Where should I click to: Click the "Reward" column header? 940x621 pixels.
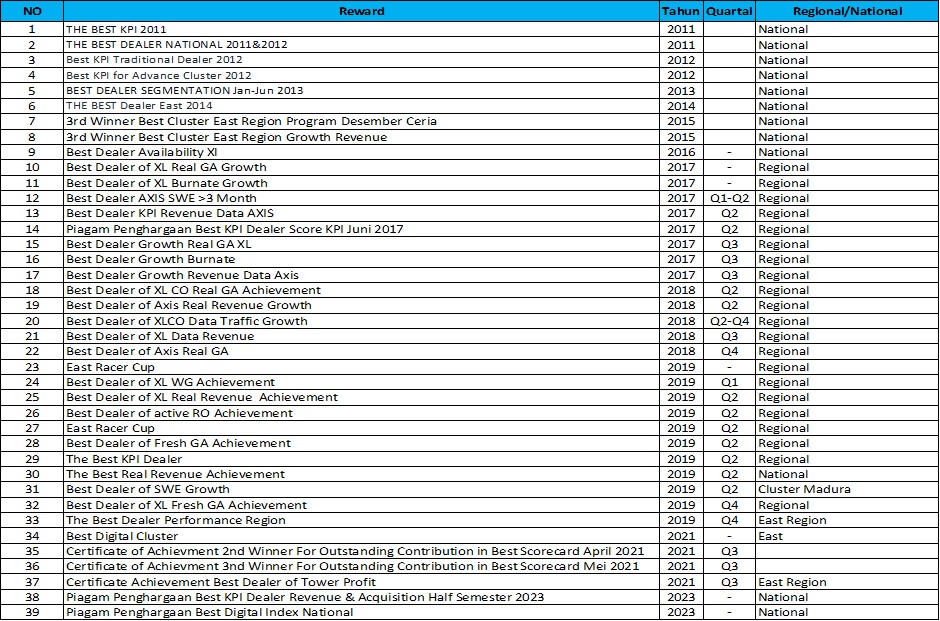(x=361, y=11)
